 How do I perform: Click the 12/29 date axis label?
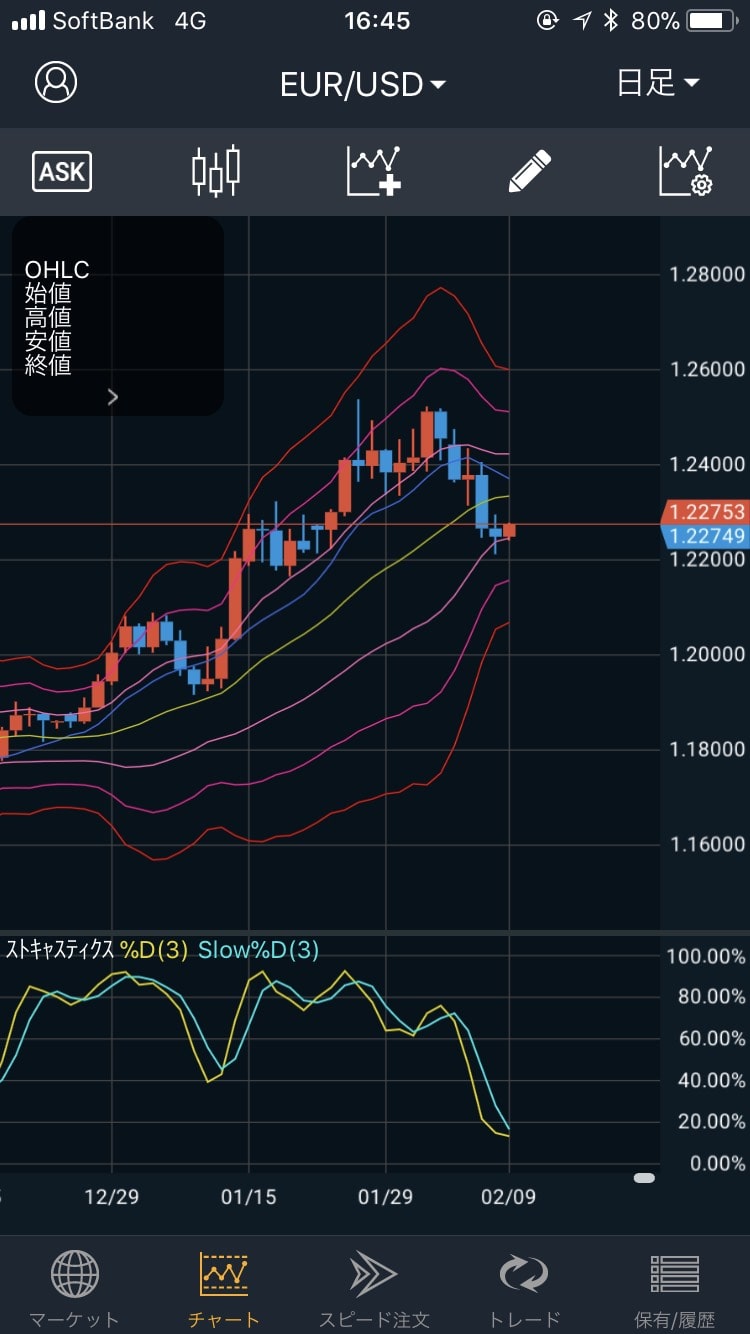pos(111,1196)
